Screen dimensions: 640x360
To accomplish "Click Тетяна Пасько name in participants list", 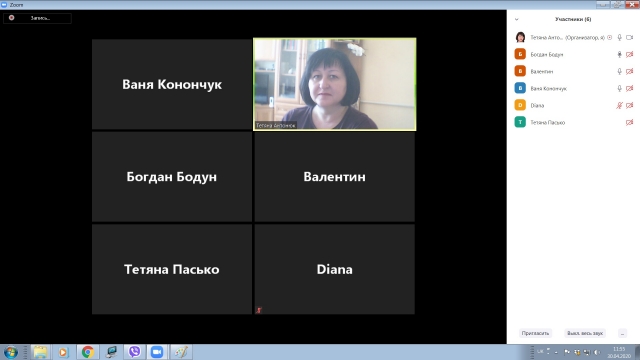I will (547, 122).
